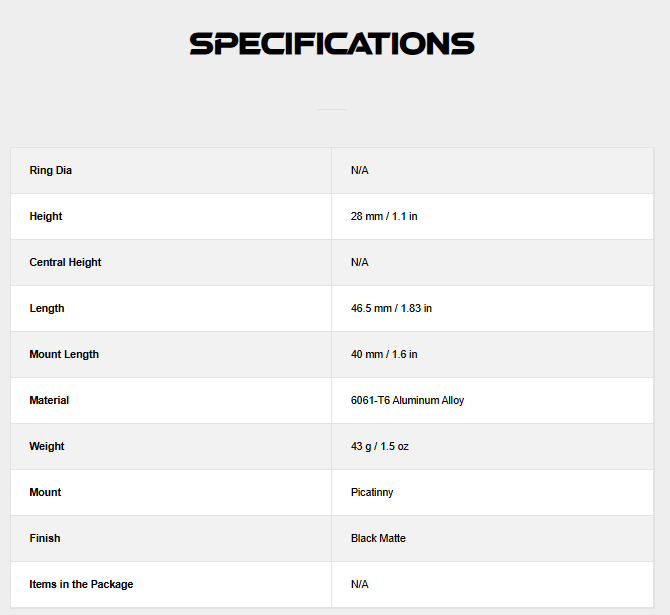670x615 pixels.
Task: Select the 46.5 mm / 1.83 in value
Action: (391, 309)
